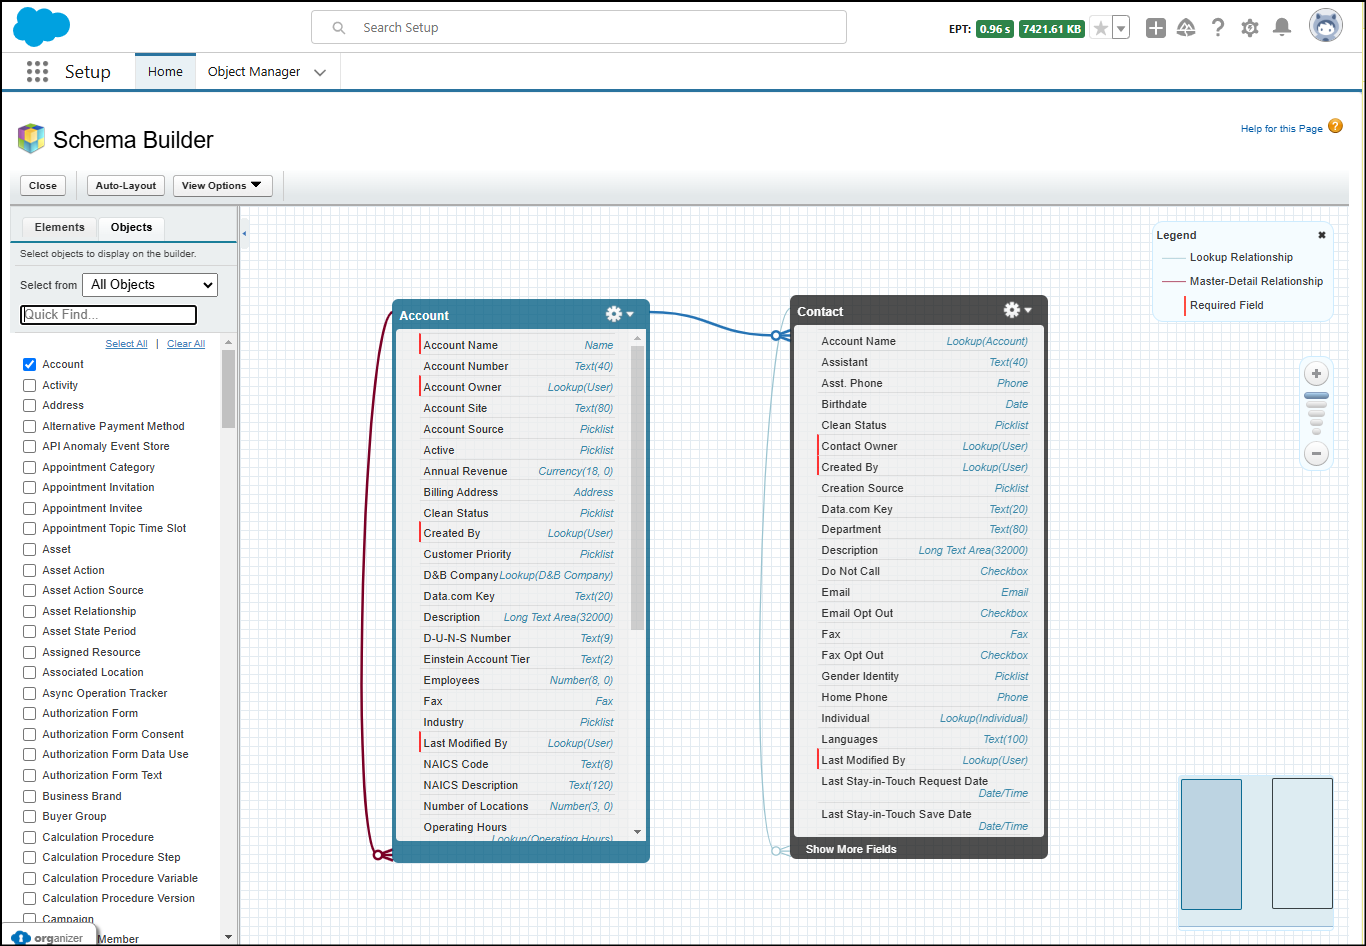Image resolution: width=1366 pixels, height=946 pixels.
Task: Focus the Quick Find input
Action: pyautogui.click(x=109, y=315)
